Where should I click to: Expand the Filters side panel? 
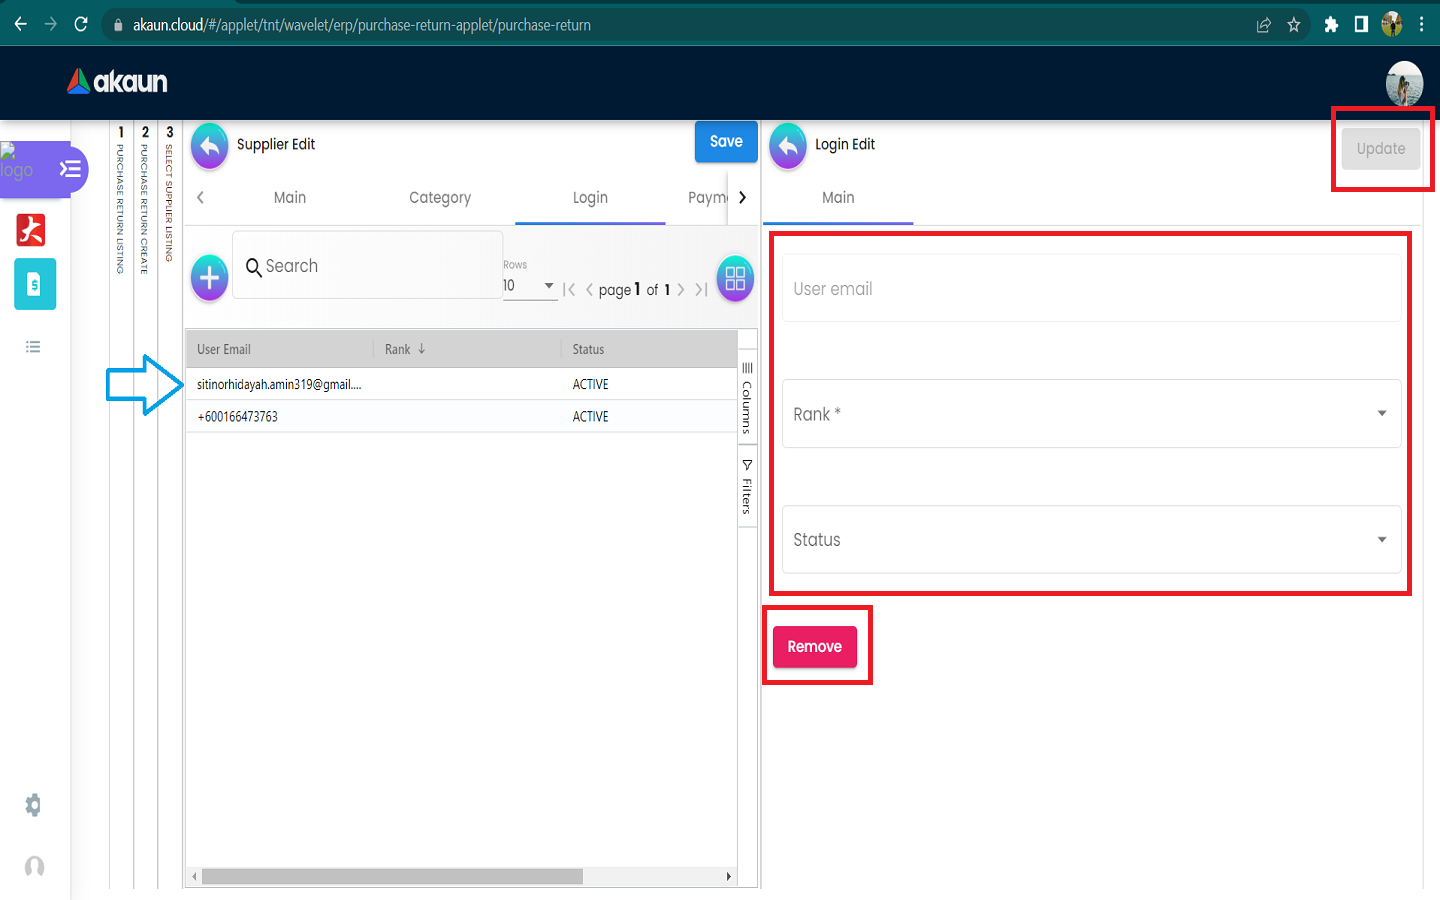tap(747, 487)
